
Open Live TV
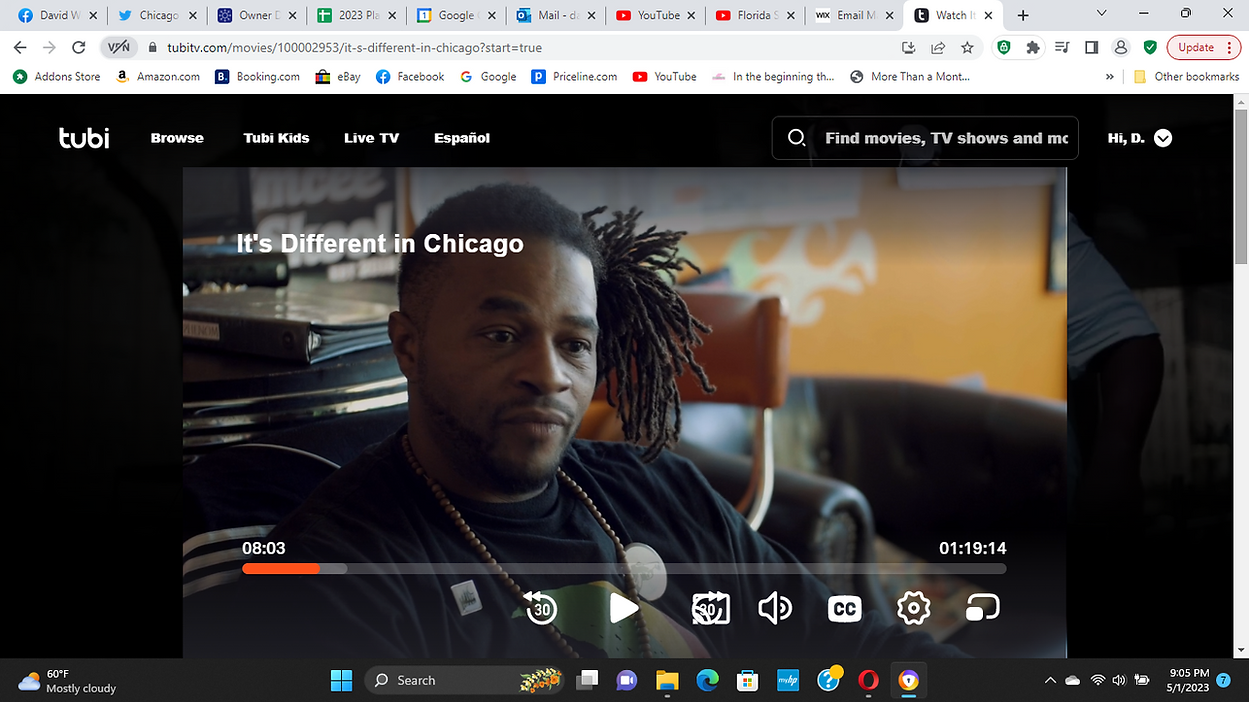coord(371,138)
